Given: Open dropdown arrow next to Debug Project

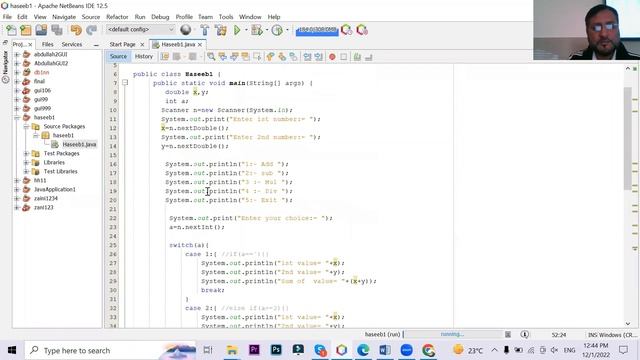Looking at the screenshot, I should click(267, 30).
